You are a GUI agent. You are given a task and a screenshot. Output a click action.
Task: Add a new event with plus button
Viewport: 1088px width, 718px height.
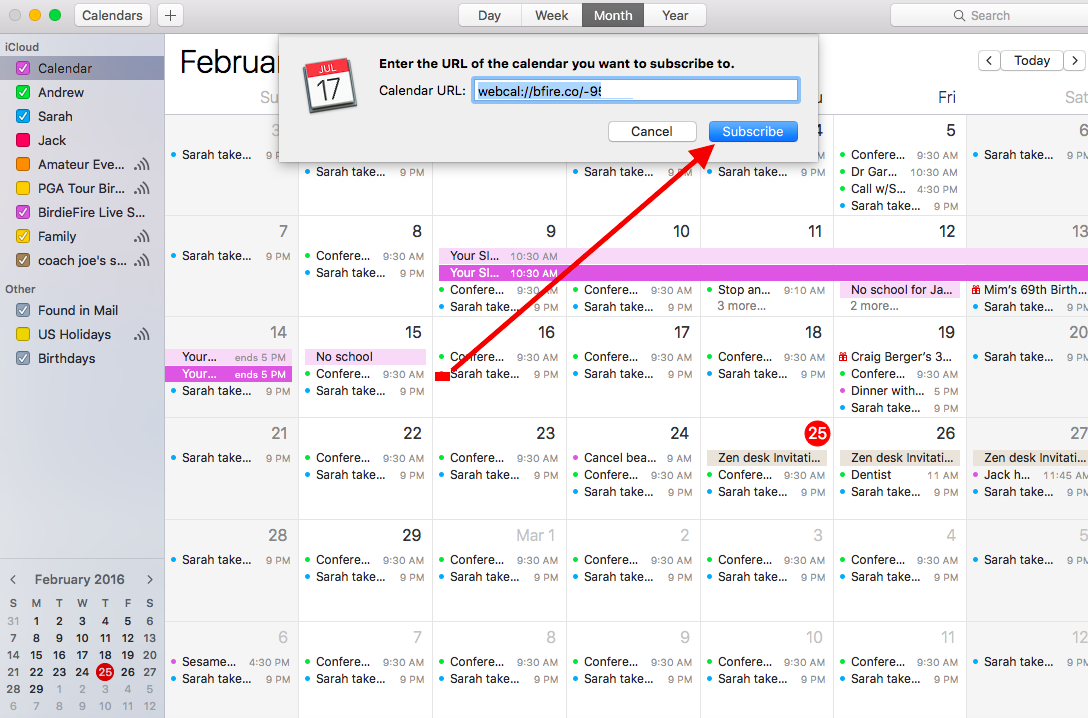click(x=171, y=15)
